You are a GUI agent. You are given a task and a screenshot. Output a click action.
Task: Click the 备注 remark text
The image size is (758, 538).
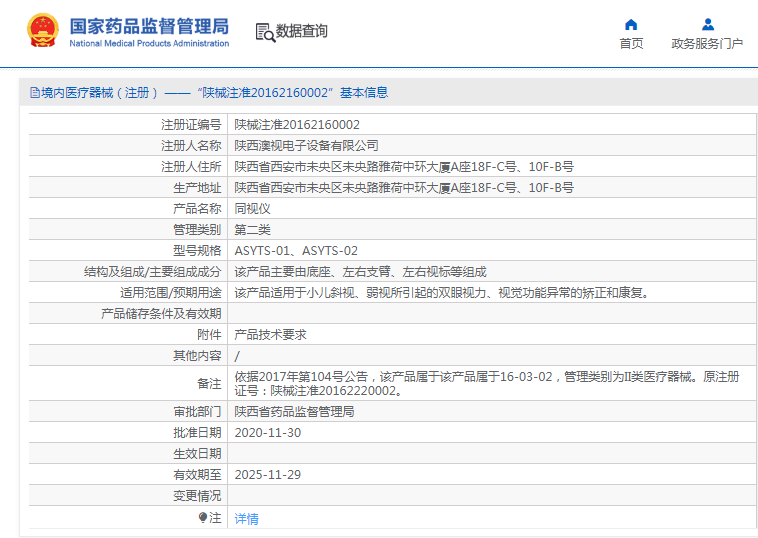[x=487, y=383]
